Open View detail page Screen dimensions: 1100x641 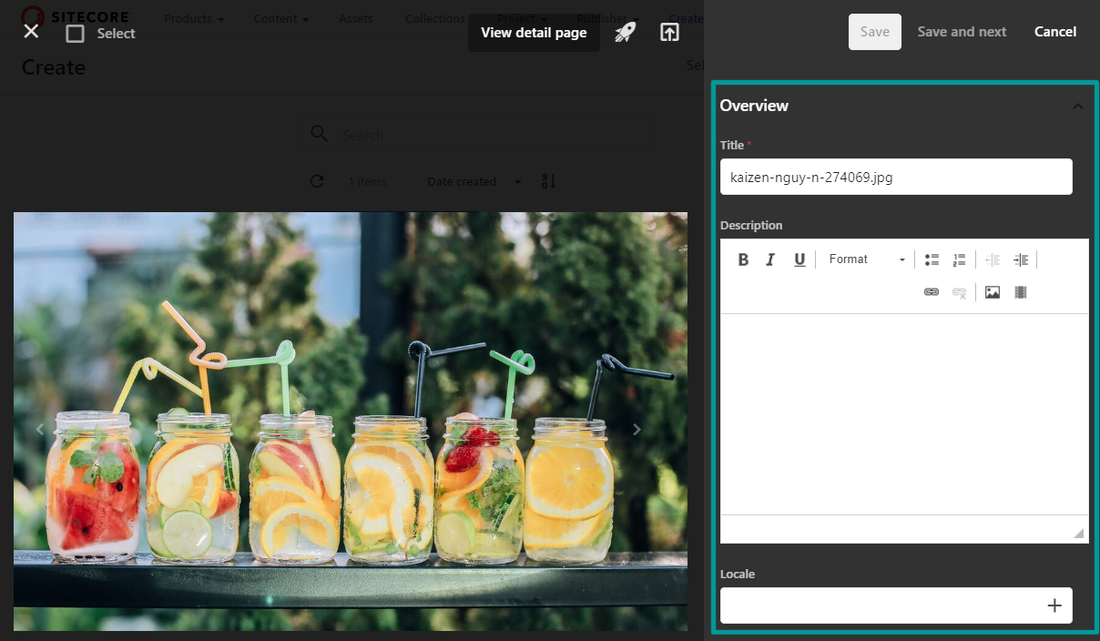coord(534,32)
